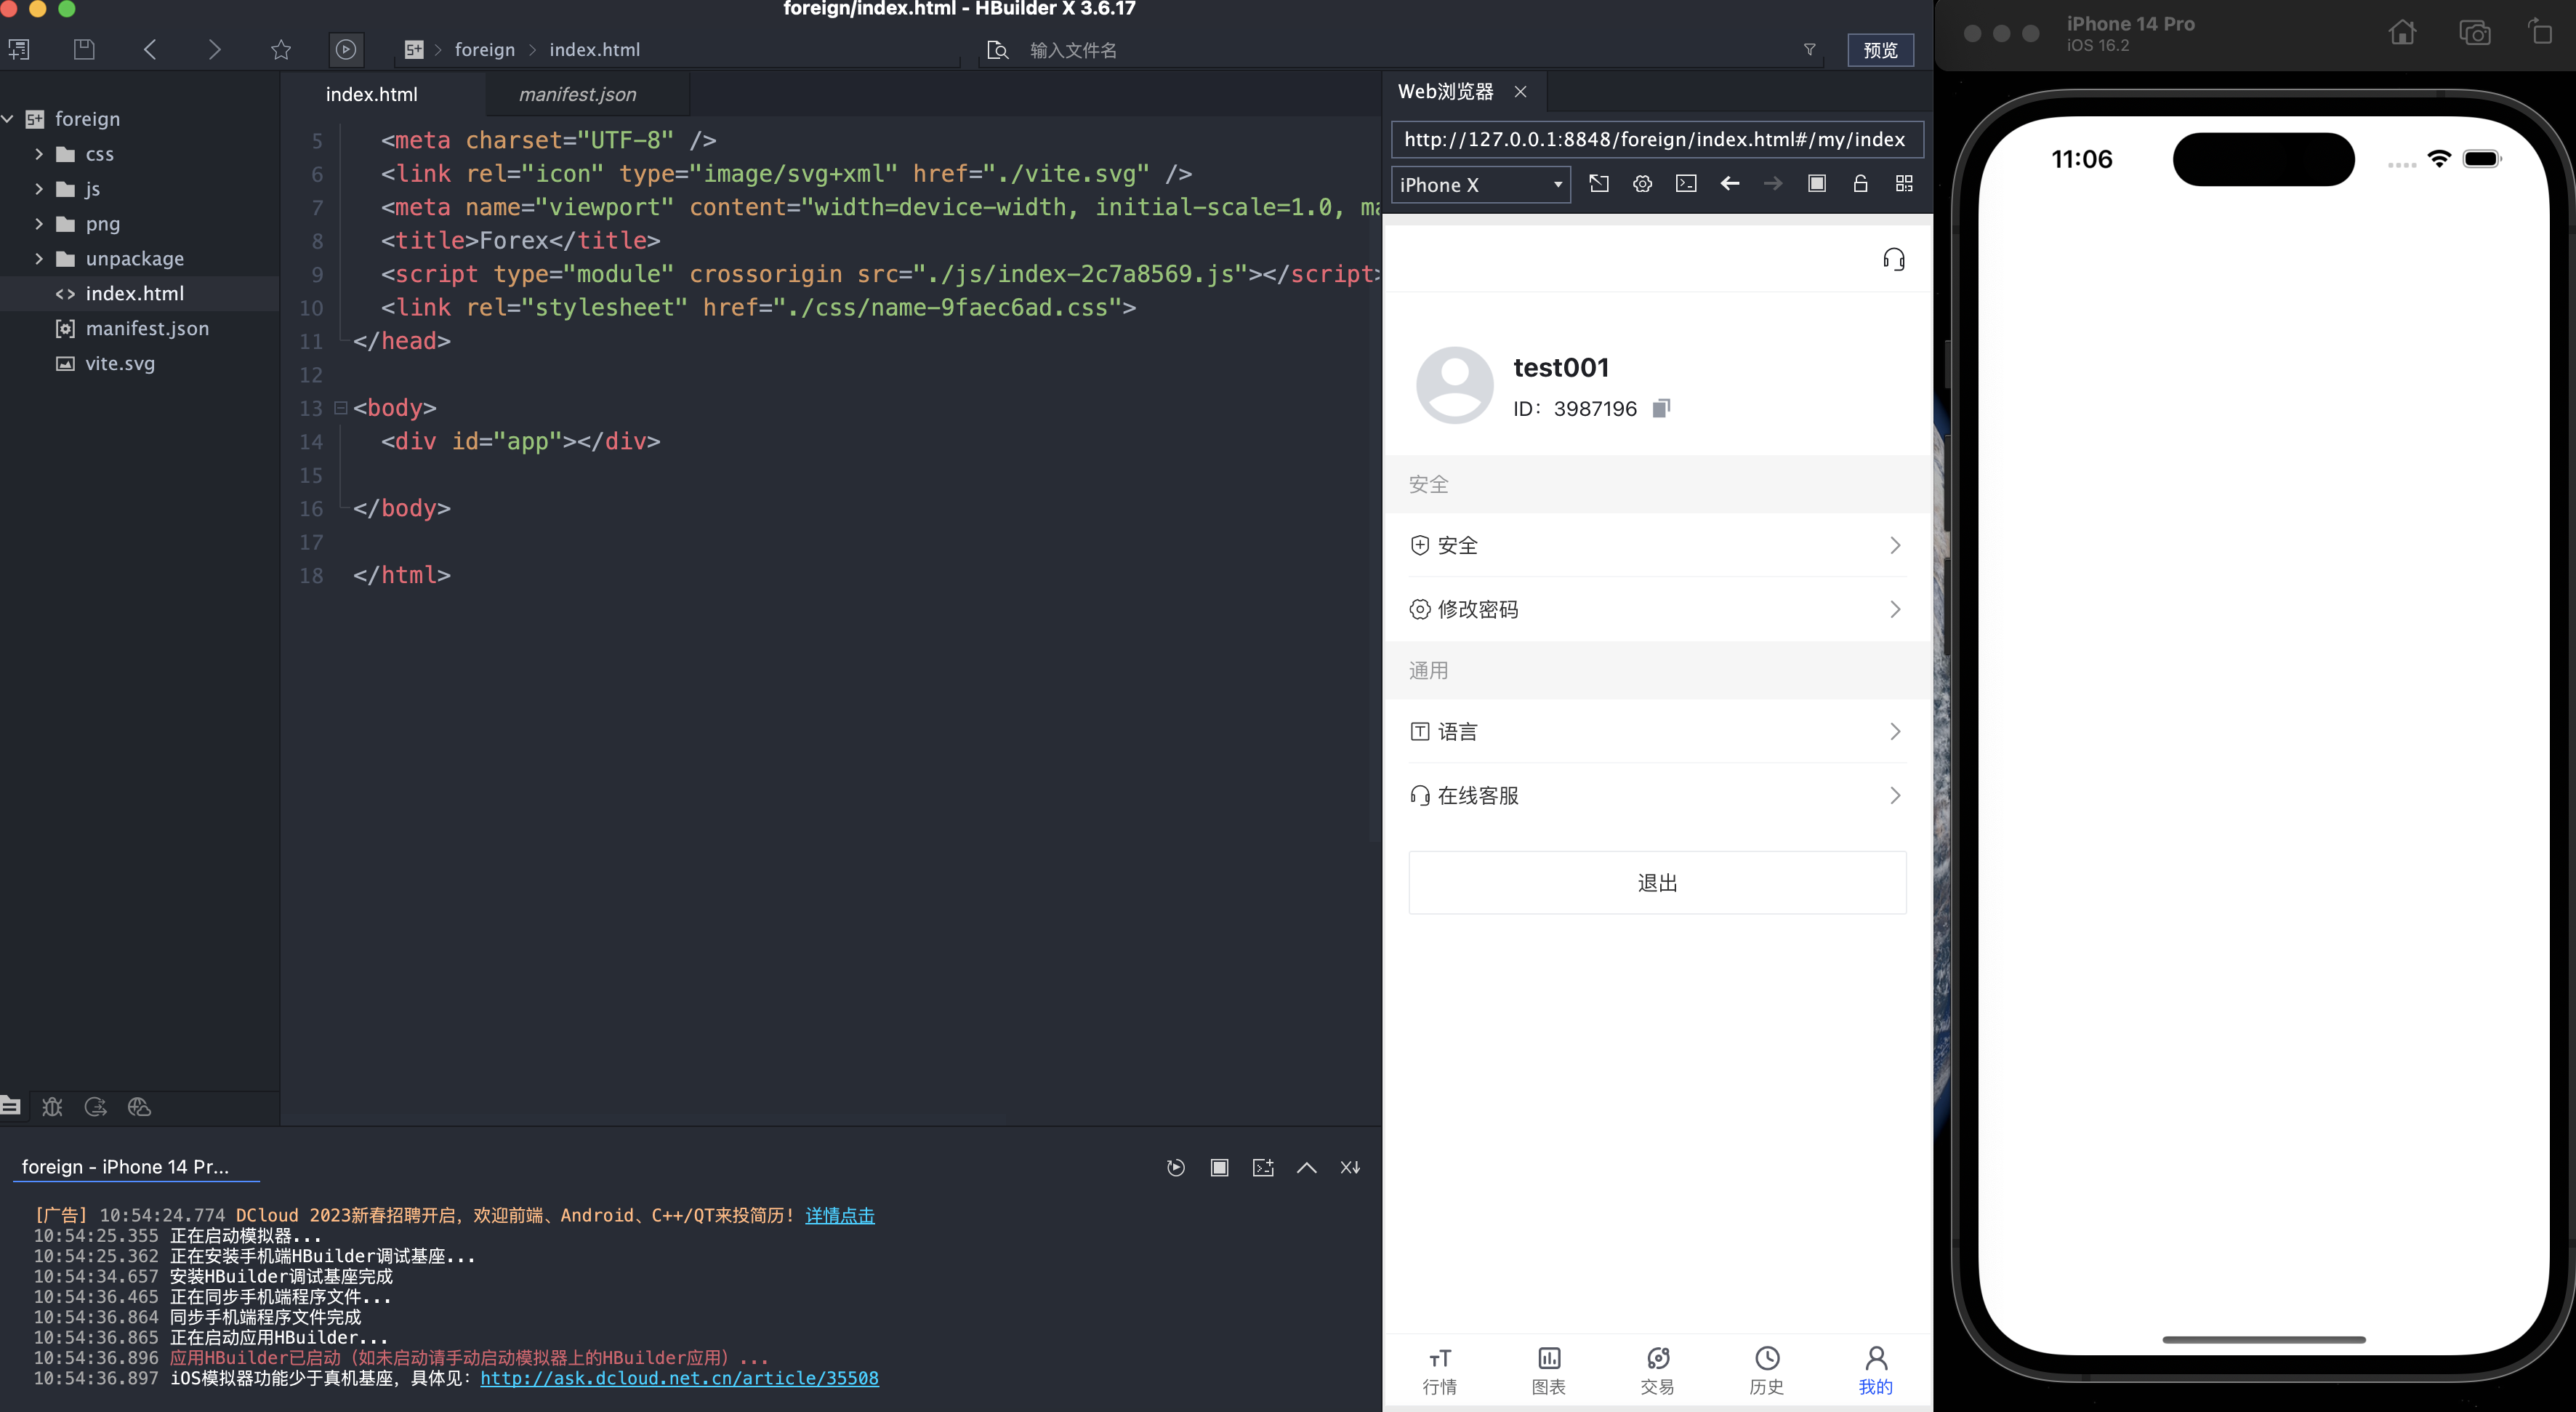The image size is (2576, 1412).
Task: Toggle the grid view icon in browser toolbar
Action: pyautogui.click(x=1904, y=184)
